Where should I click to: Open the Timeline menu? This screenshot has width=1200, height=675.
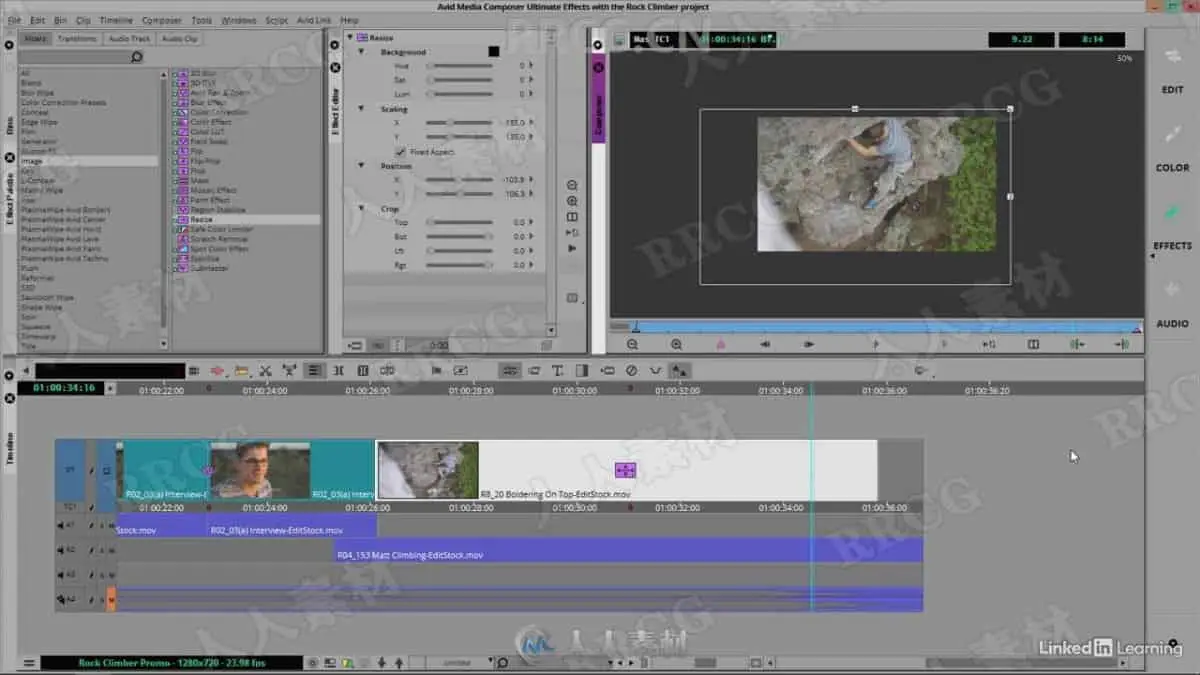[x=116, y=20]
